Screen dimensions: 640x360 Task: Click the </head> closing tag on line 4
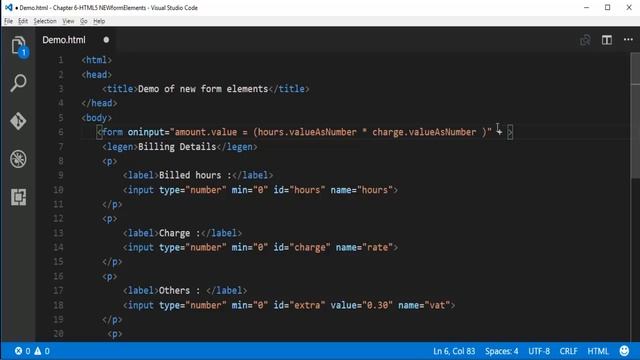coord(99,103)
